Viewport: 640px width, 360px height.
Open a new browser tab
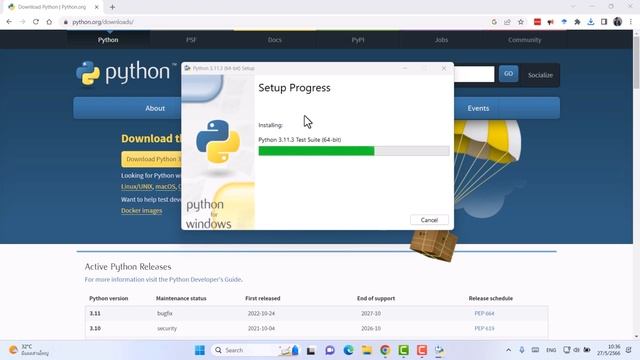(x=112, y=7)
